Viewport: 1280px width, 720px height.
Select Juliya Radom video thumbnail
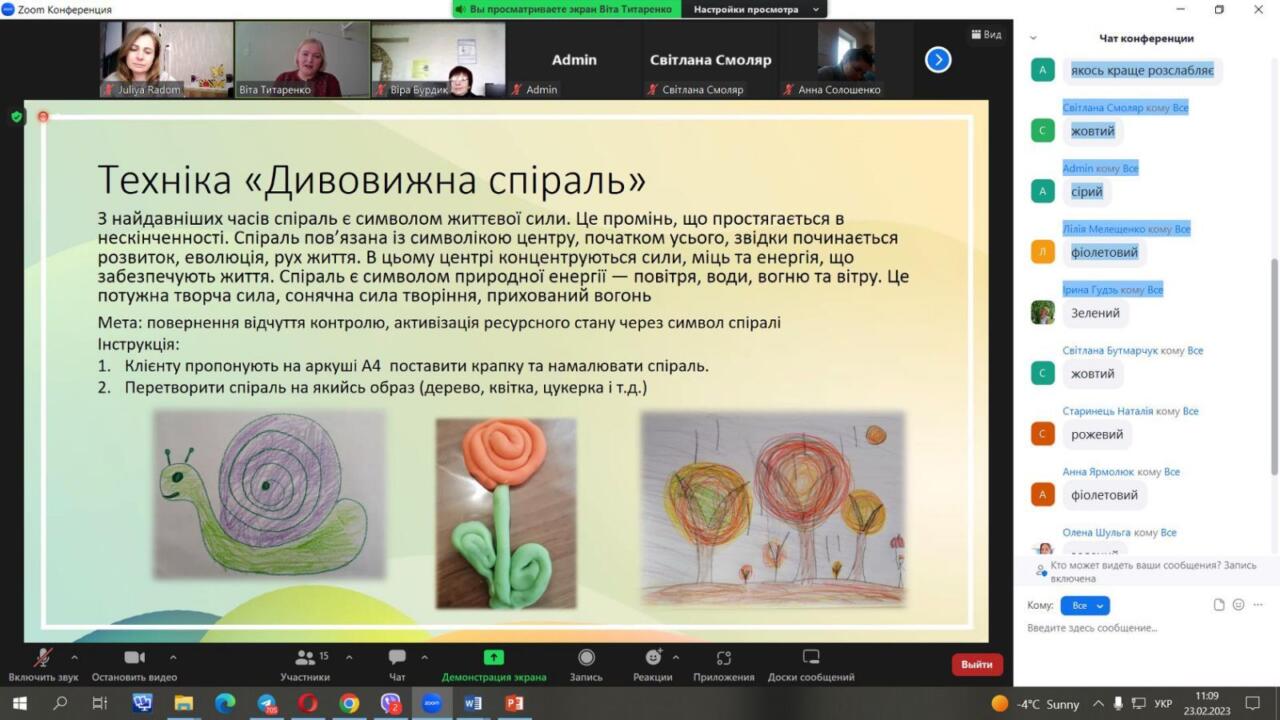[166, 60]
